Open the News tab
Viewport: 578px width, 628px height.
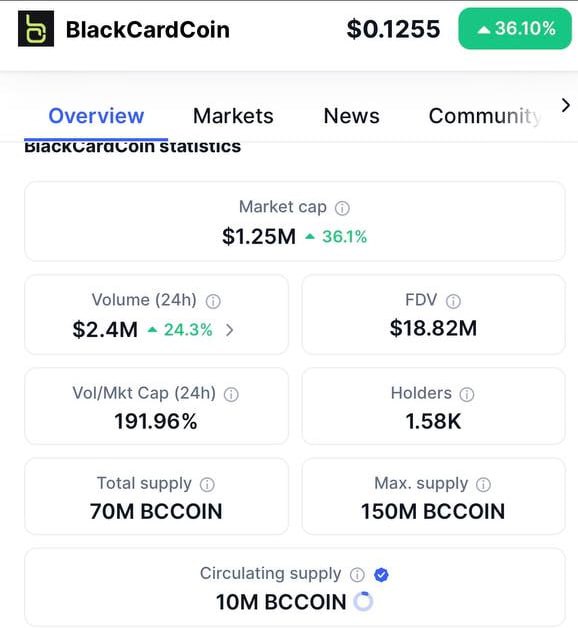click(351, 116)
